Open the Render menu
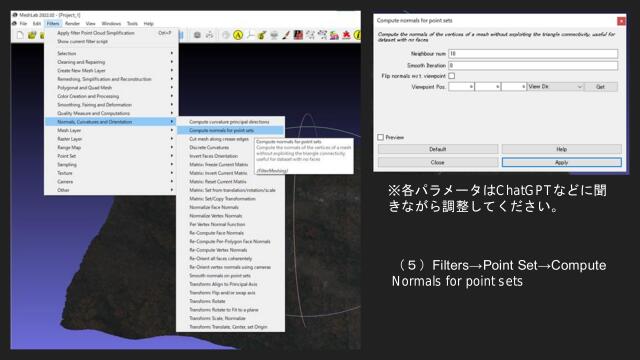 click(72, 24)
